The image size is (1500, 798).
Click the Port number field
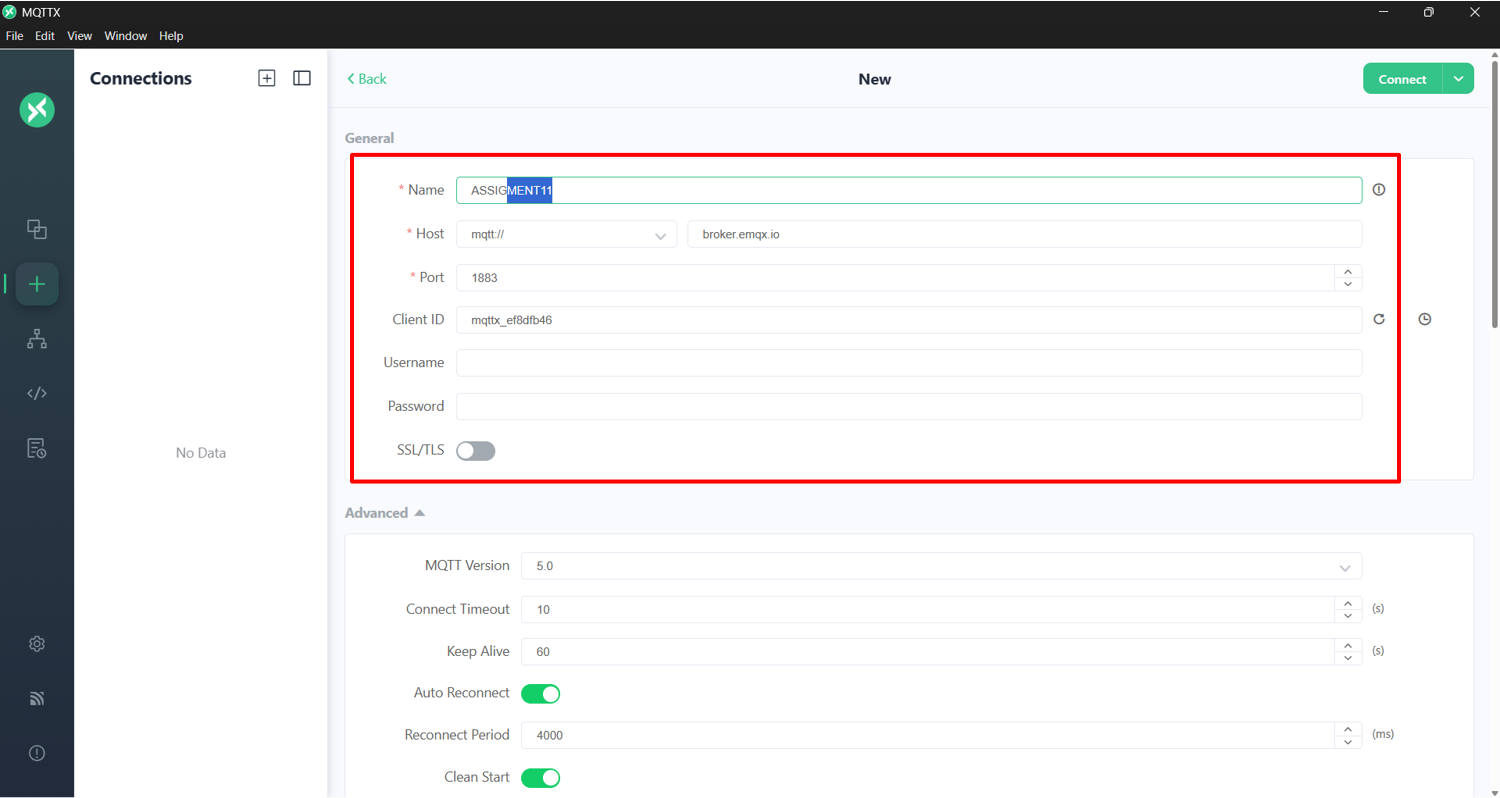pyautogui.click(x=895, y=278)
